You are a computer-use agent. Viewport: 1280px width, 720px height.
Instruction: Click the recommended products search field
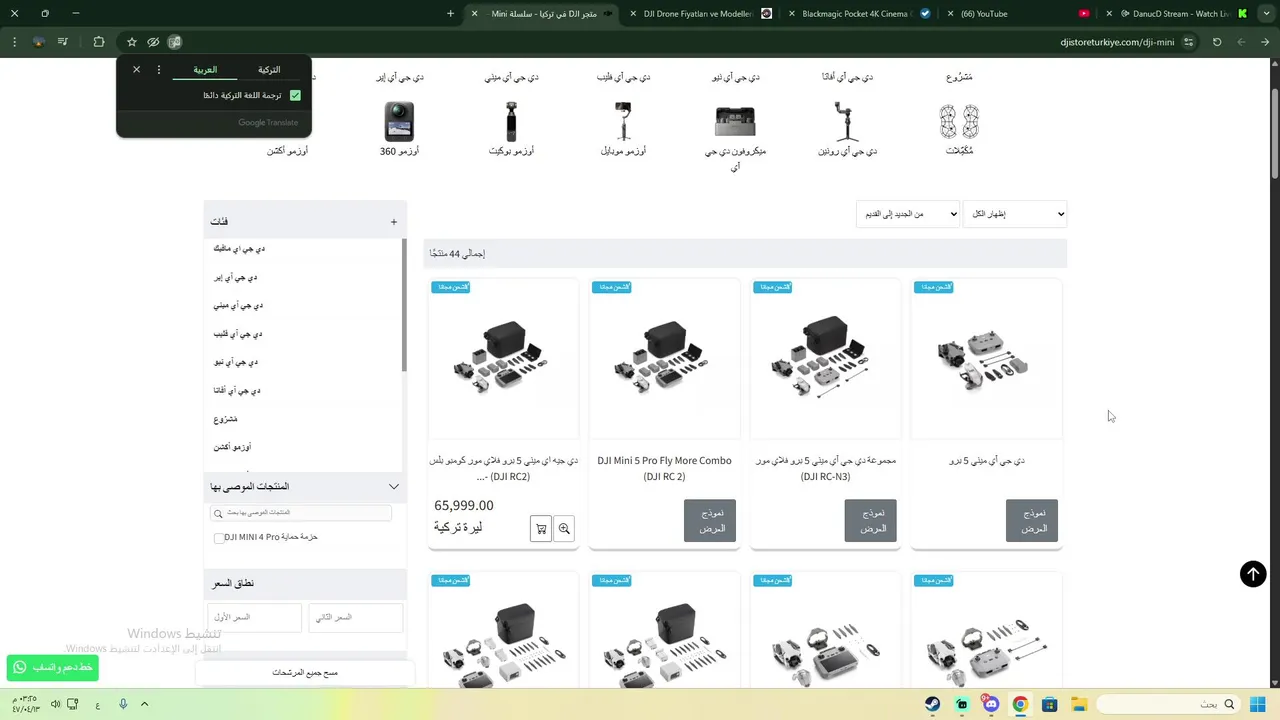click(301, 513)
